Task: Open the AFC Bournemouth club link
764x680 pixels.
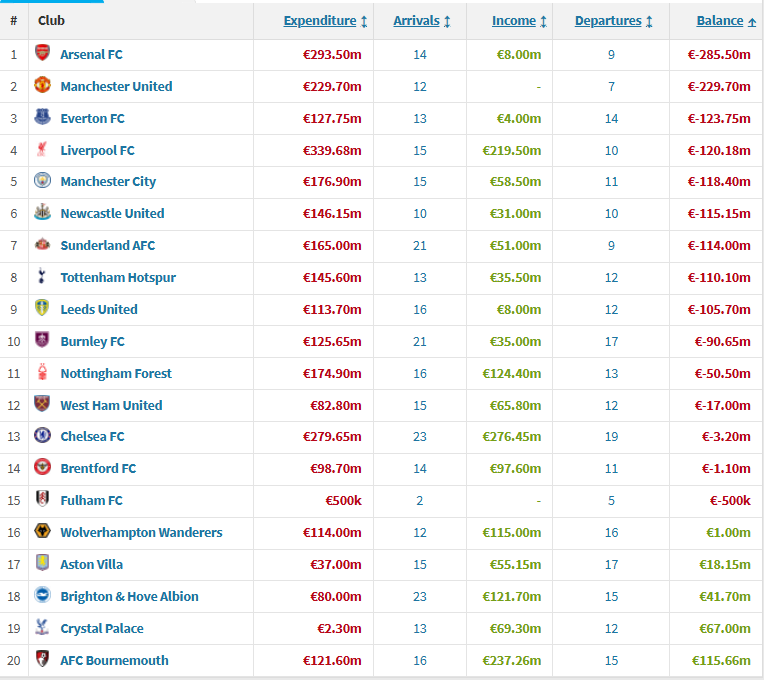Action: click(115, 661)
